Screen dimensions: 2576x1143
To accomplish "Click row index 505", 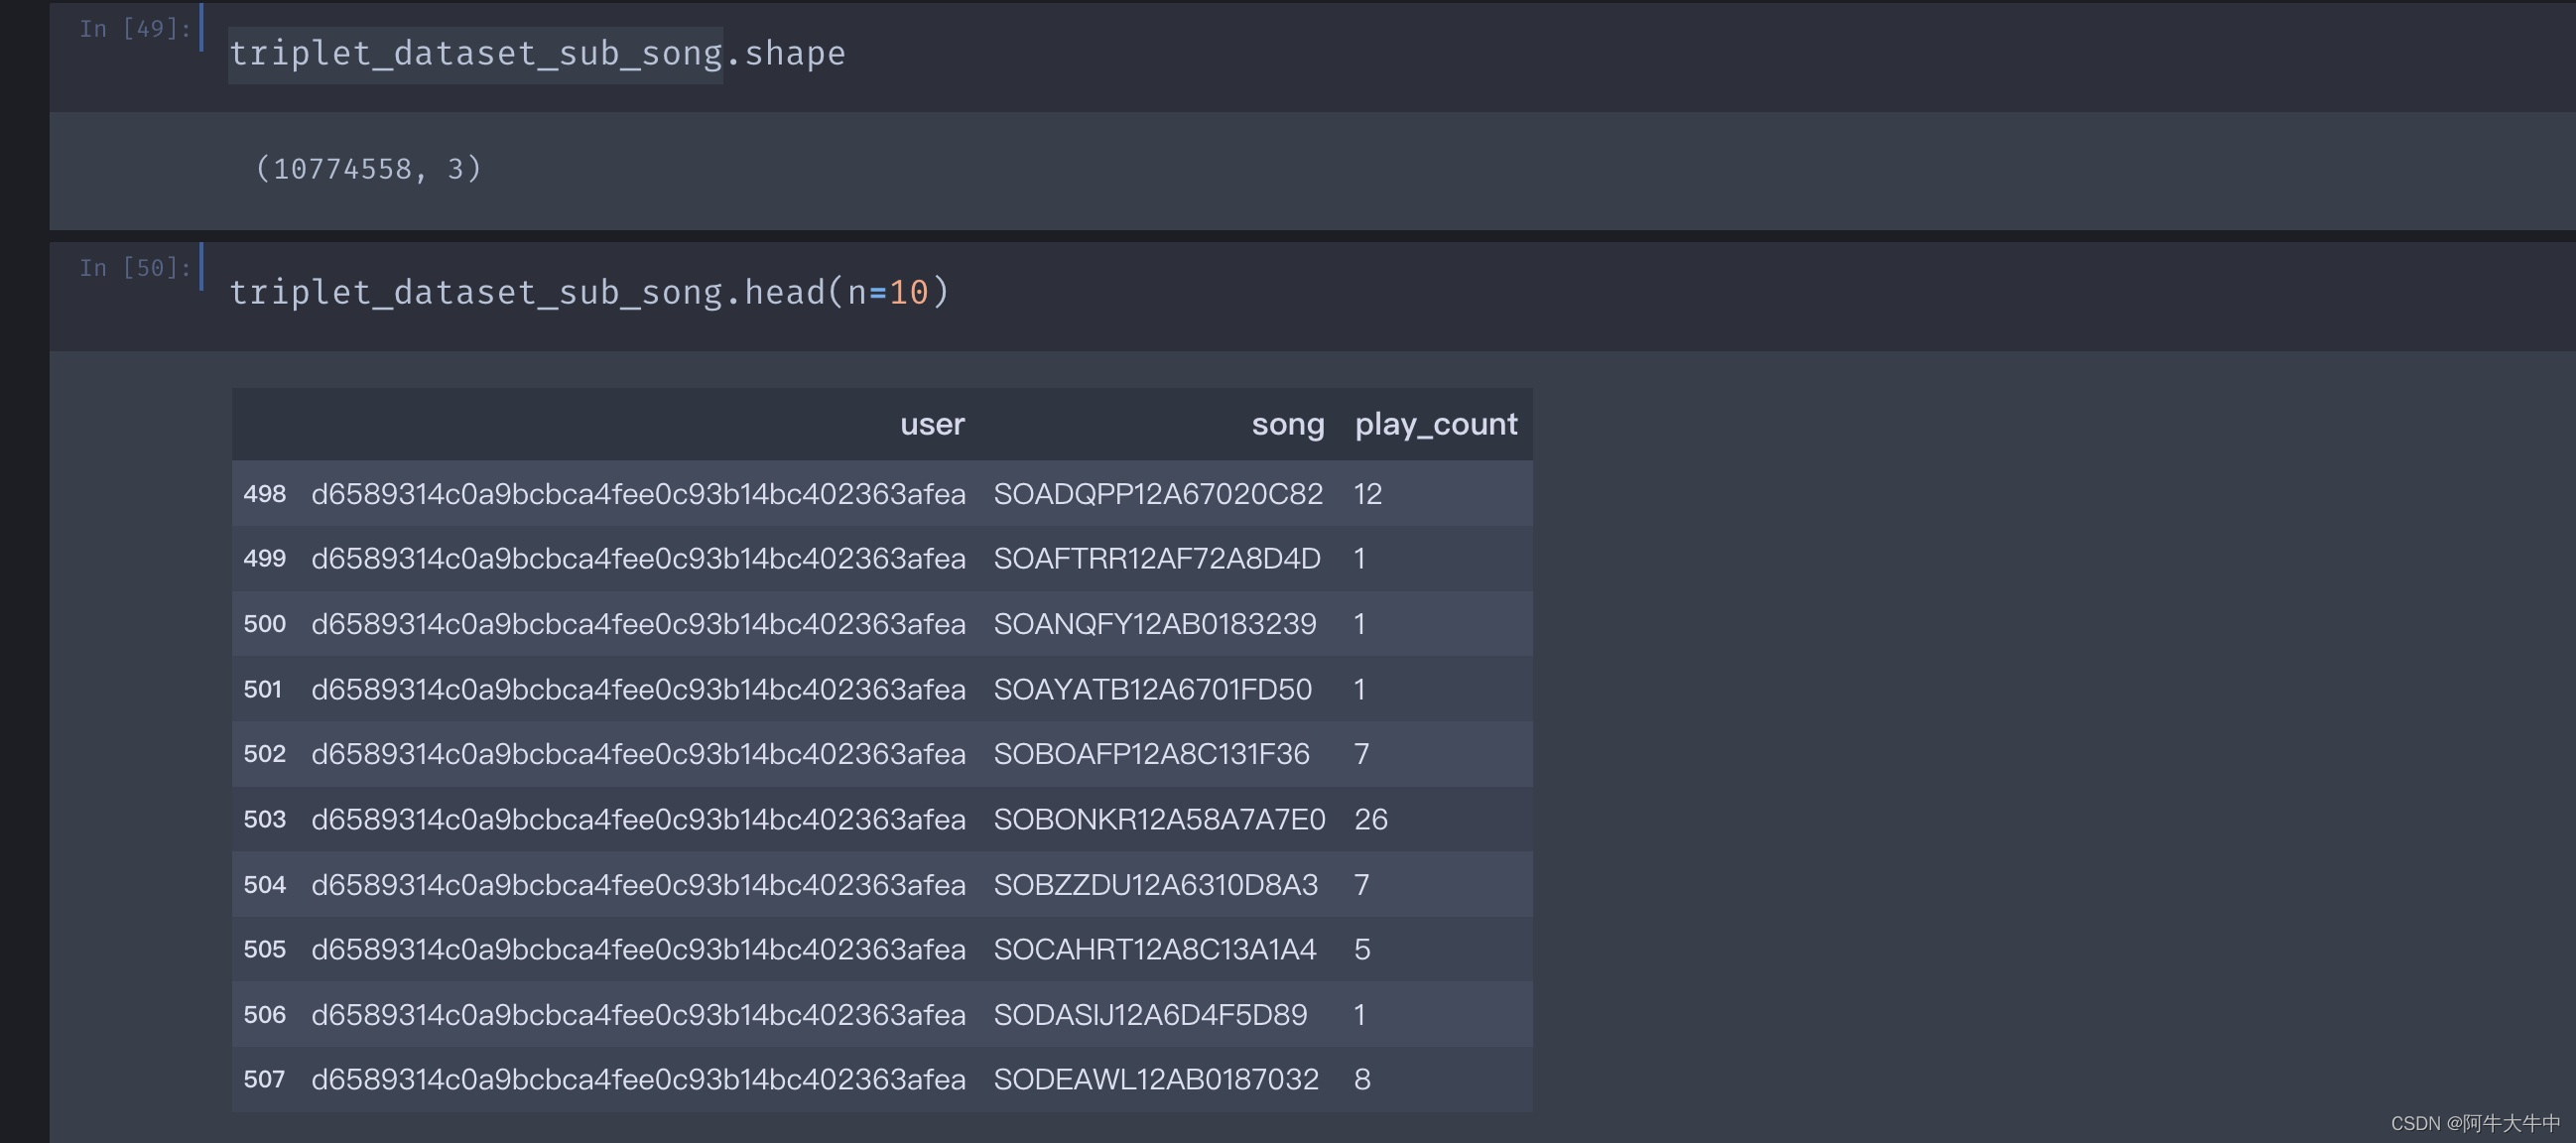I will coord(265,949).
